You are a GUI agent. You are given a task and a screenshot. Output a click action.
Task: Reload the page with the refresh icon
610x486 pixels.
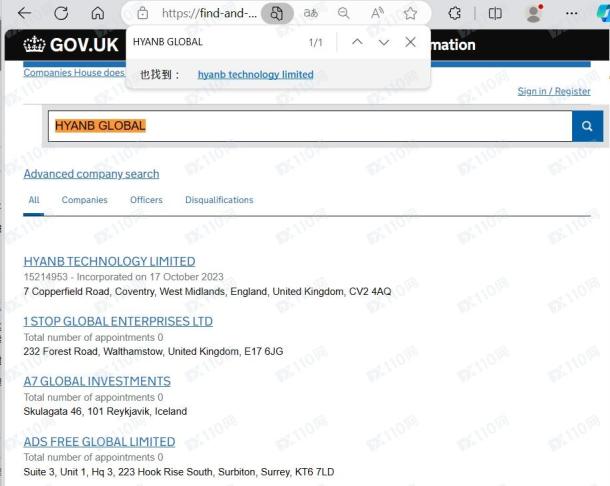[x=61, y=13]
